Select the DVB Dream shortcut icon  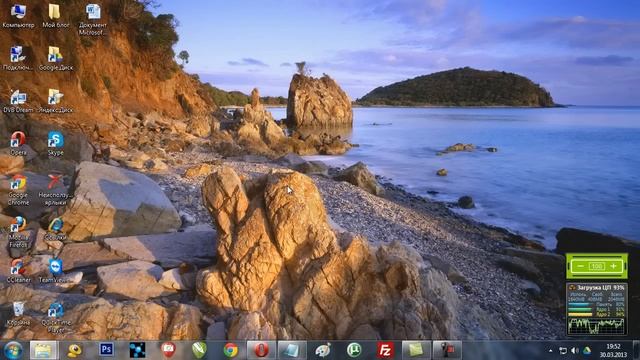pos(18,101)
